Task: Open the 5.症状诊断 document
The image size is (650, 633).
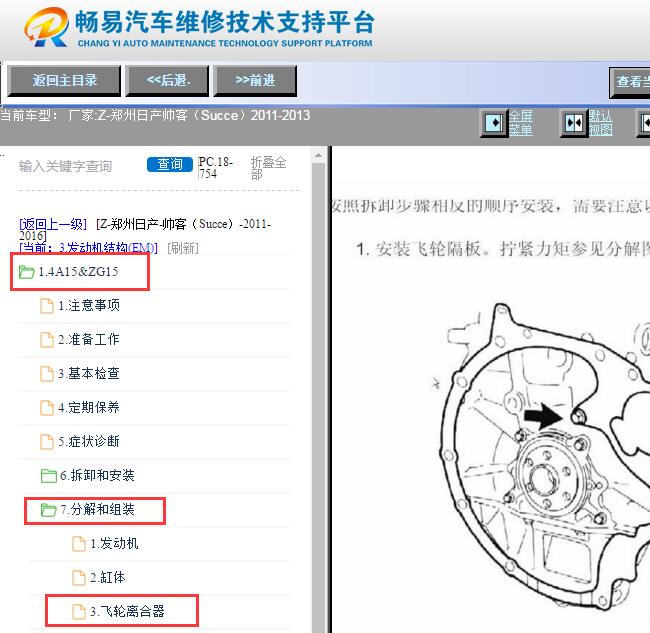Action: [89, 441]
